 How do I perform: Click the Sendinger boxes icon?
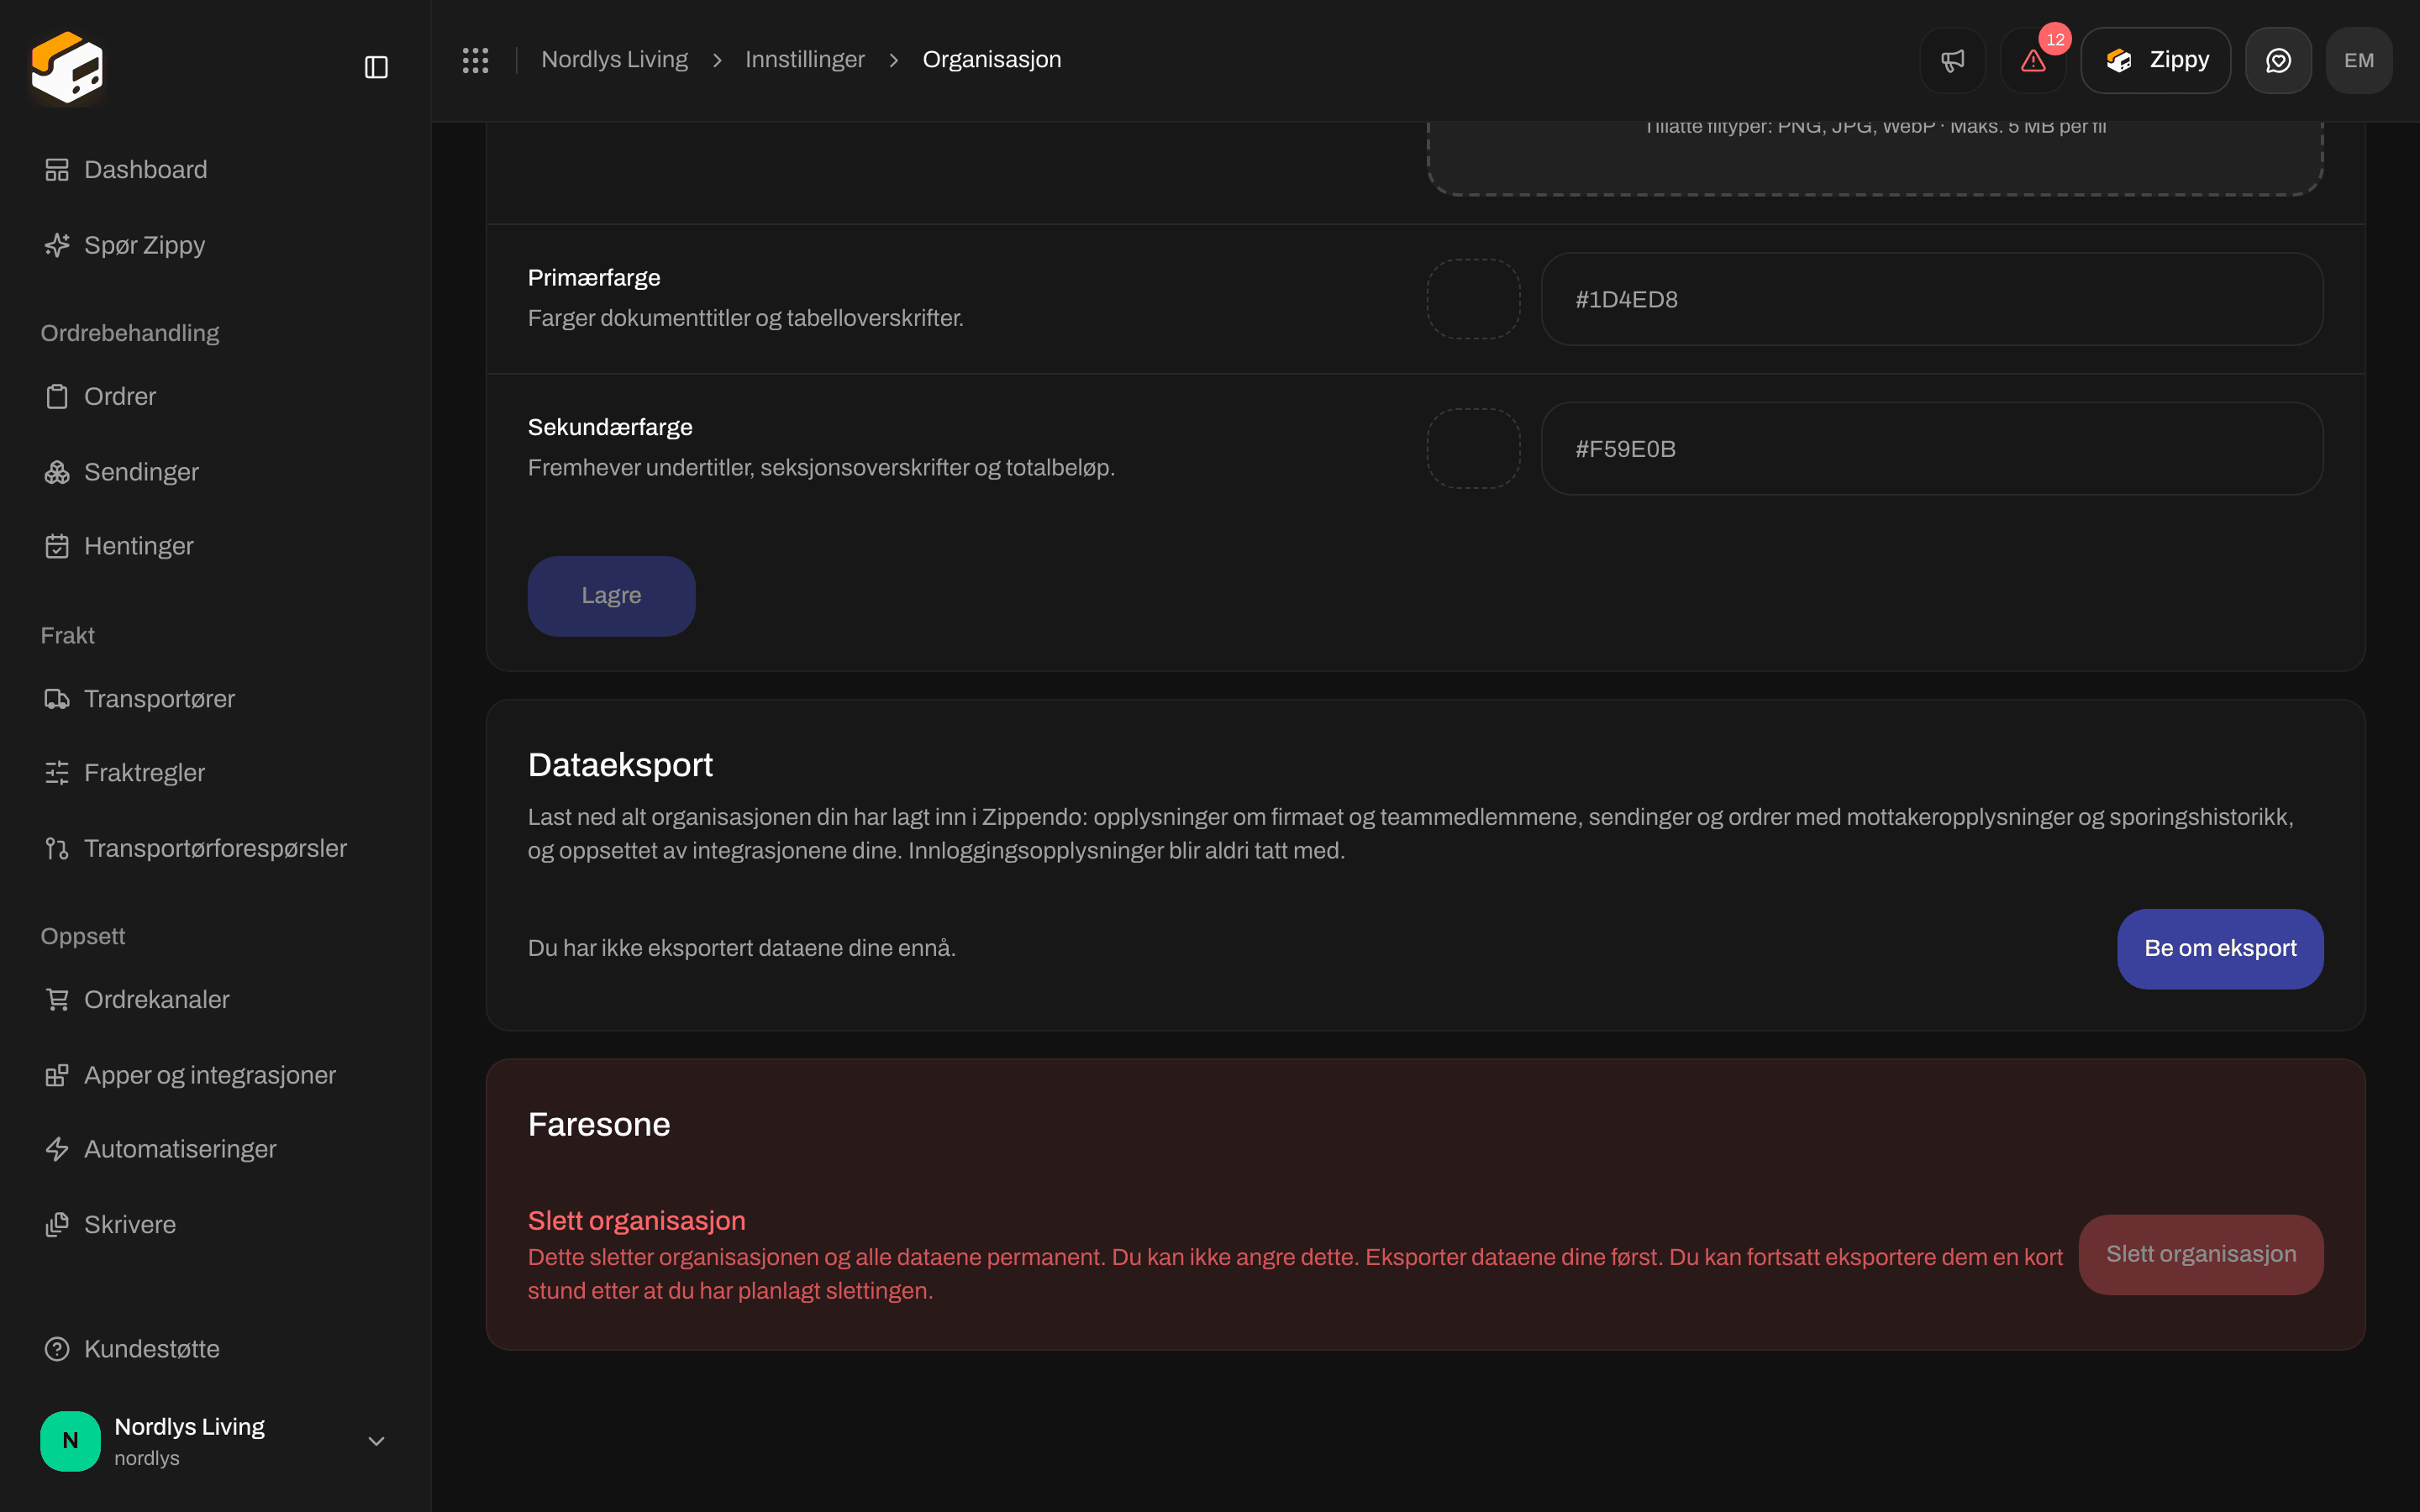point(57,472)
